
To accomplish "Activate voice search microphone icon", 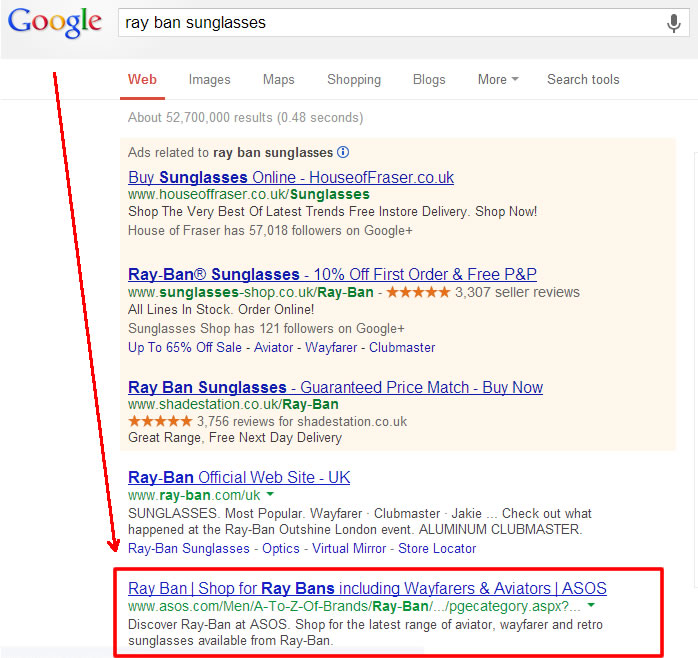I will pyautogui.click(x=674, y=23).
